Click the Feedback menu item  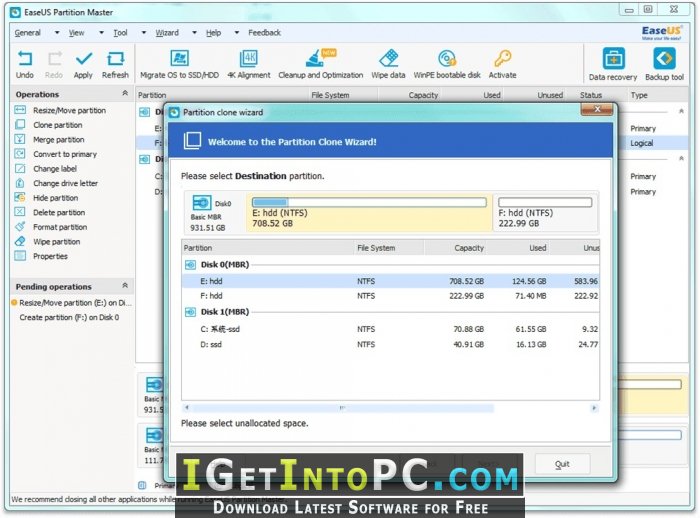[264, 33]
